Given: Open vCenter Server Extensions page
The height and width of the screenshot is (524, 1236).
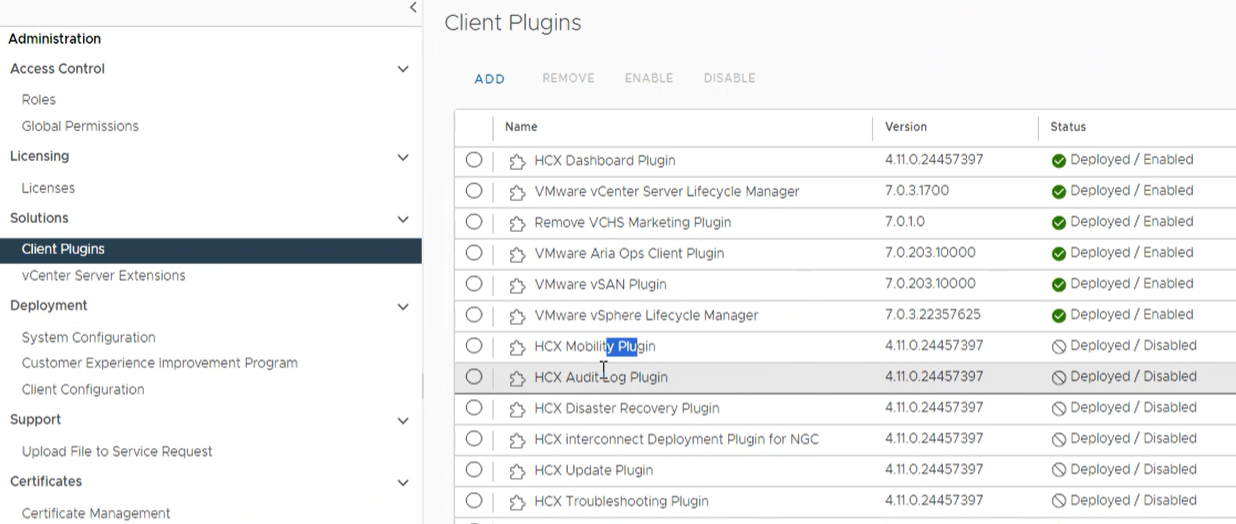Looking at the screenshot, I should [x=103, y=275].
